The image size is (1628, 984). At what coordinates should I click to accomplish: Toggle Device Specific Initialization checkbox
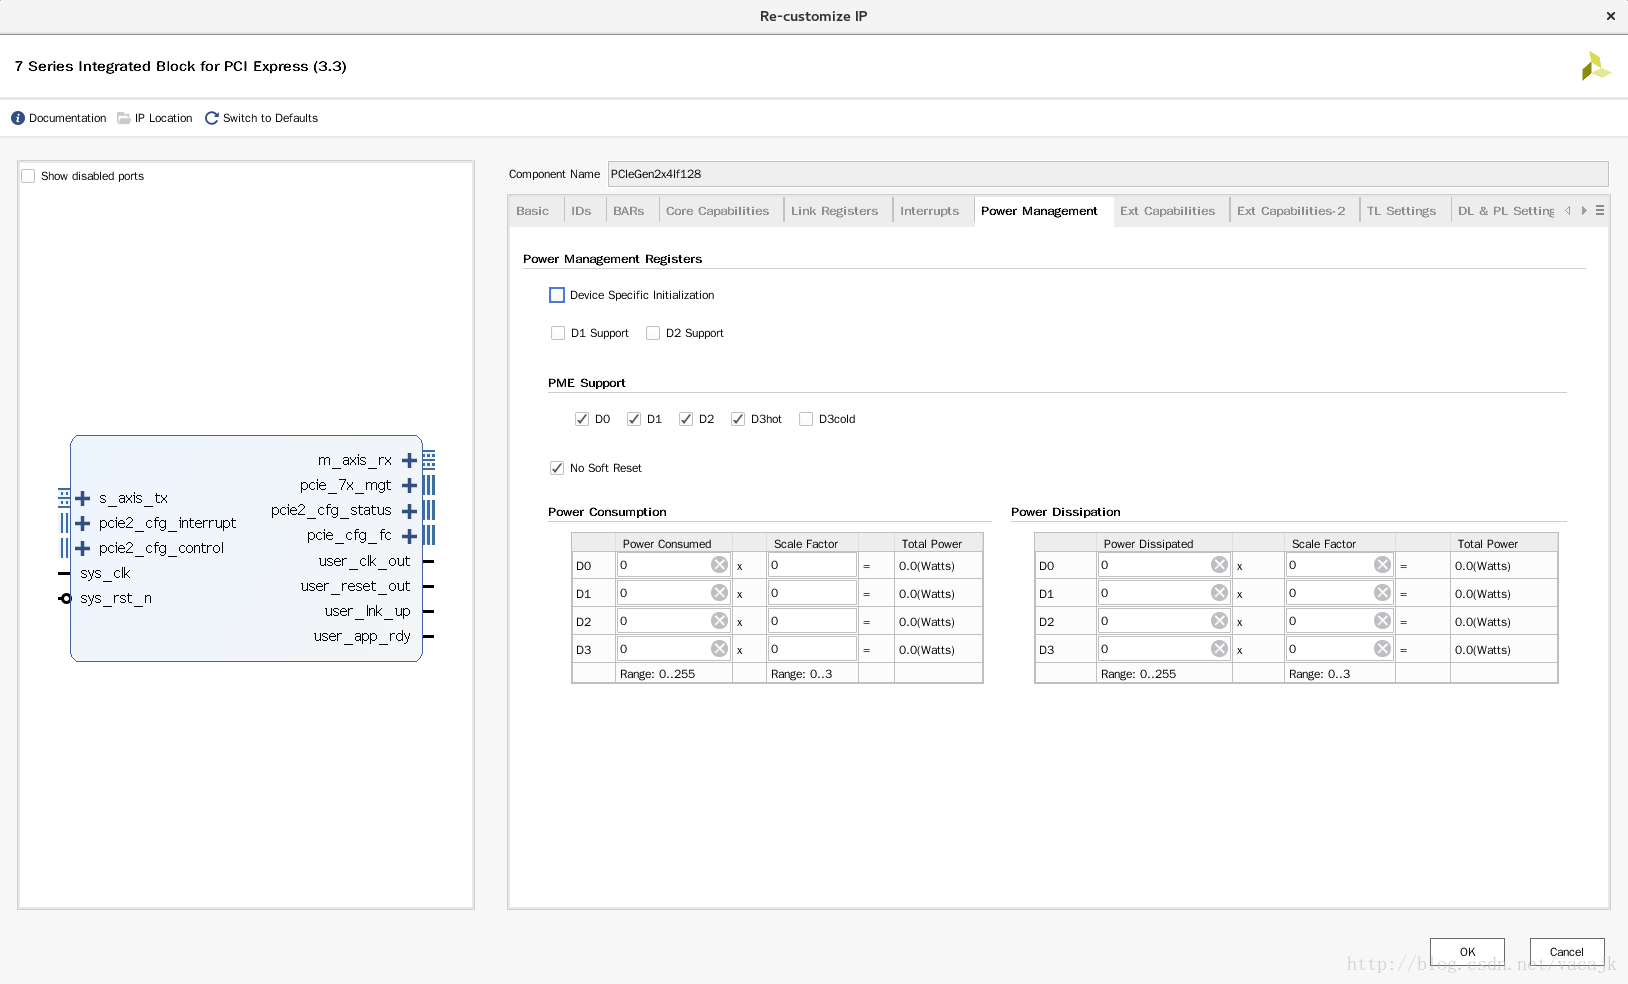(x=557, y=295)
